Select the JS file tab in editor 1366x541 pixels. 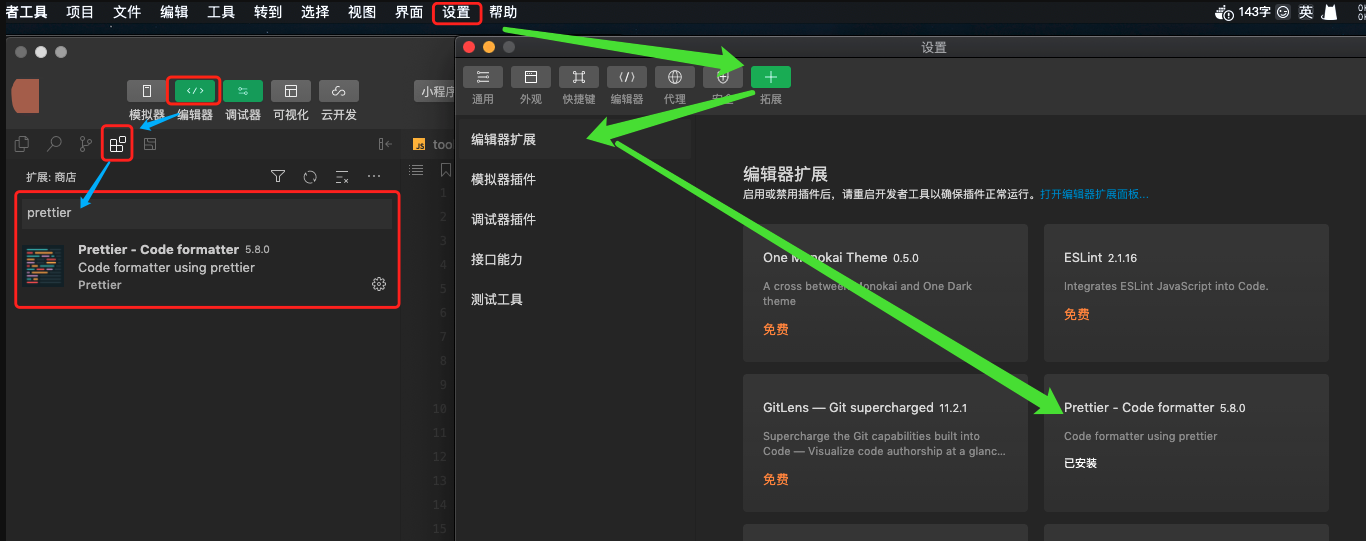pyautogui.click(x=431, y=144)
